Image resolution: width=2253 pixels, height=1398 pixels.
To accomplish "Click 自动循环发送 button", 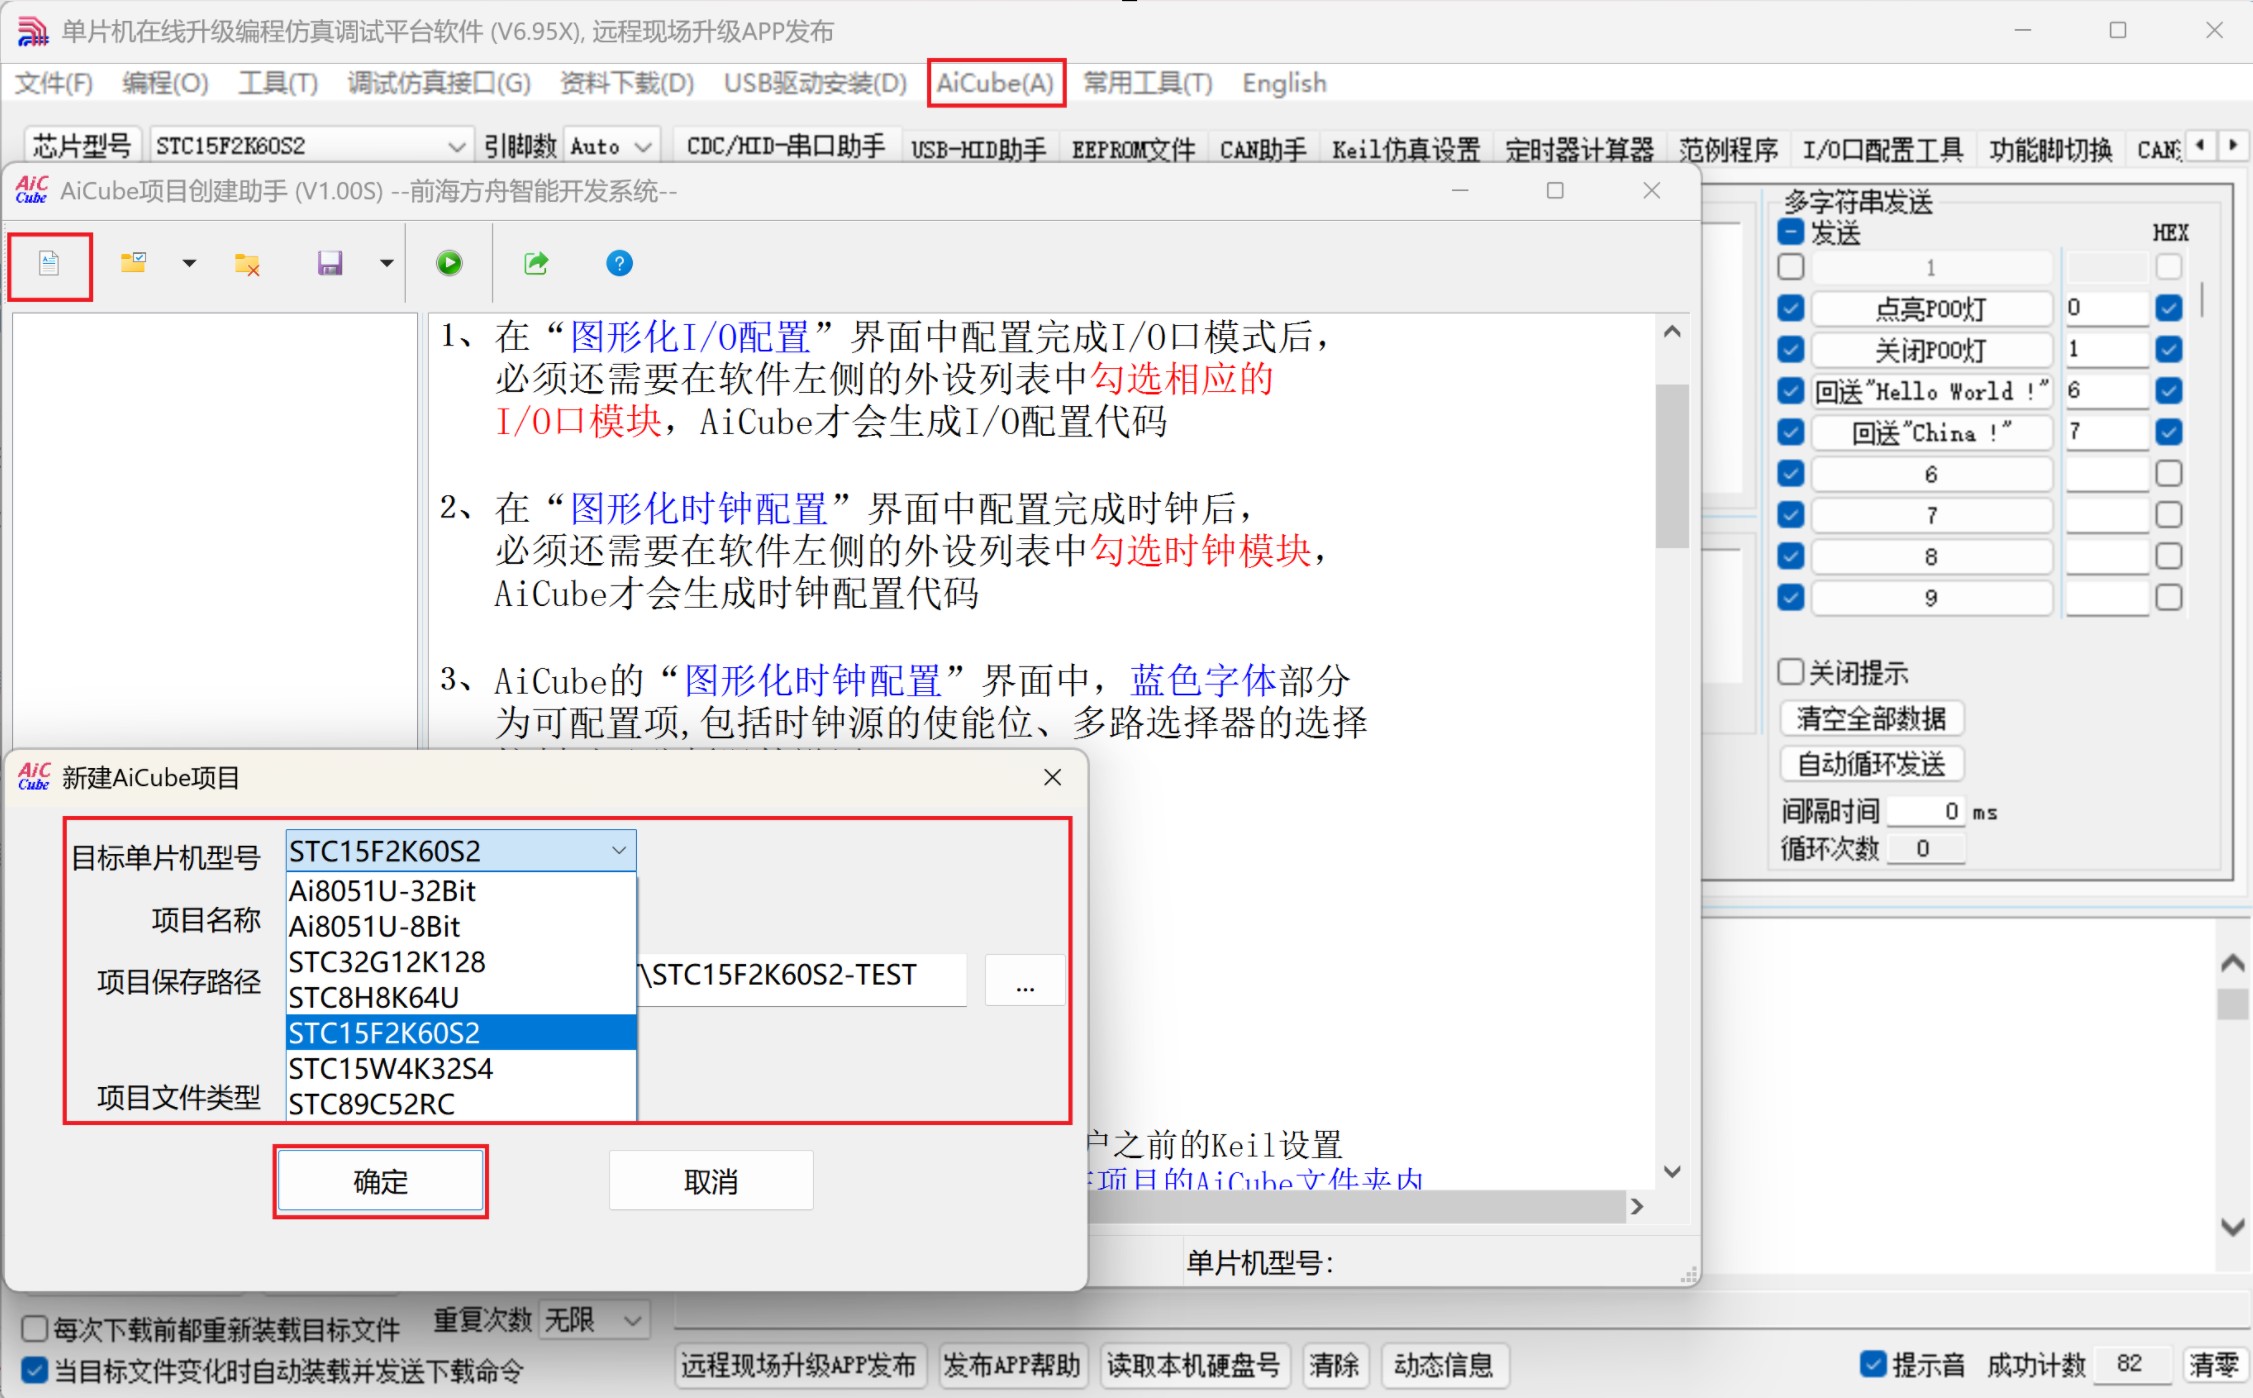I will pos(1871,765).
